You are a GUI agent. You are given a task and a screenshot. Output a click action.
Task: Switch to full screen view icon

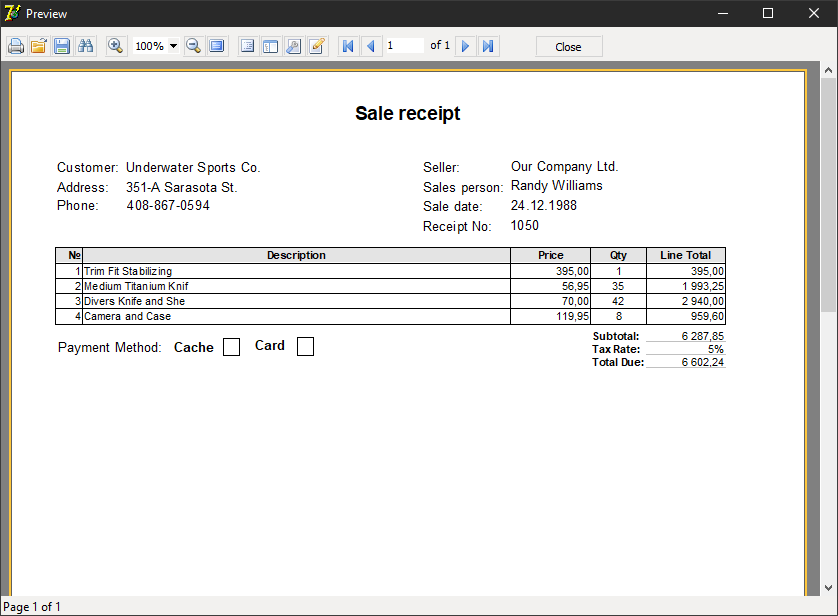click(217, 46)
